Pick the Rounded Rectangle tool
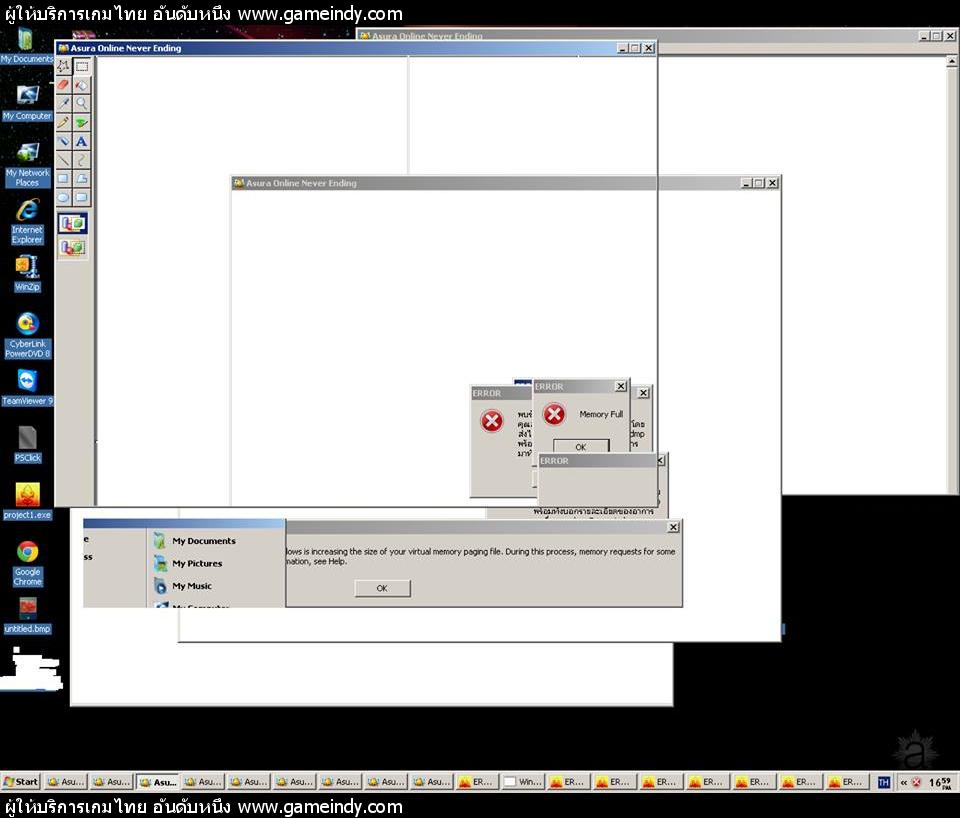960x818 pixels. click(81, 197)
